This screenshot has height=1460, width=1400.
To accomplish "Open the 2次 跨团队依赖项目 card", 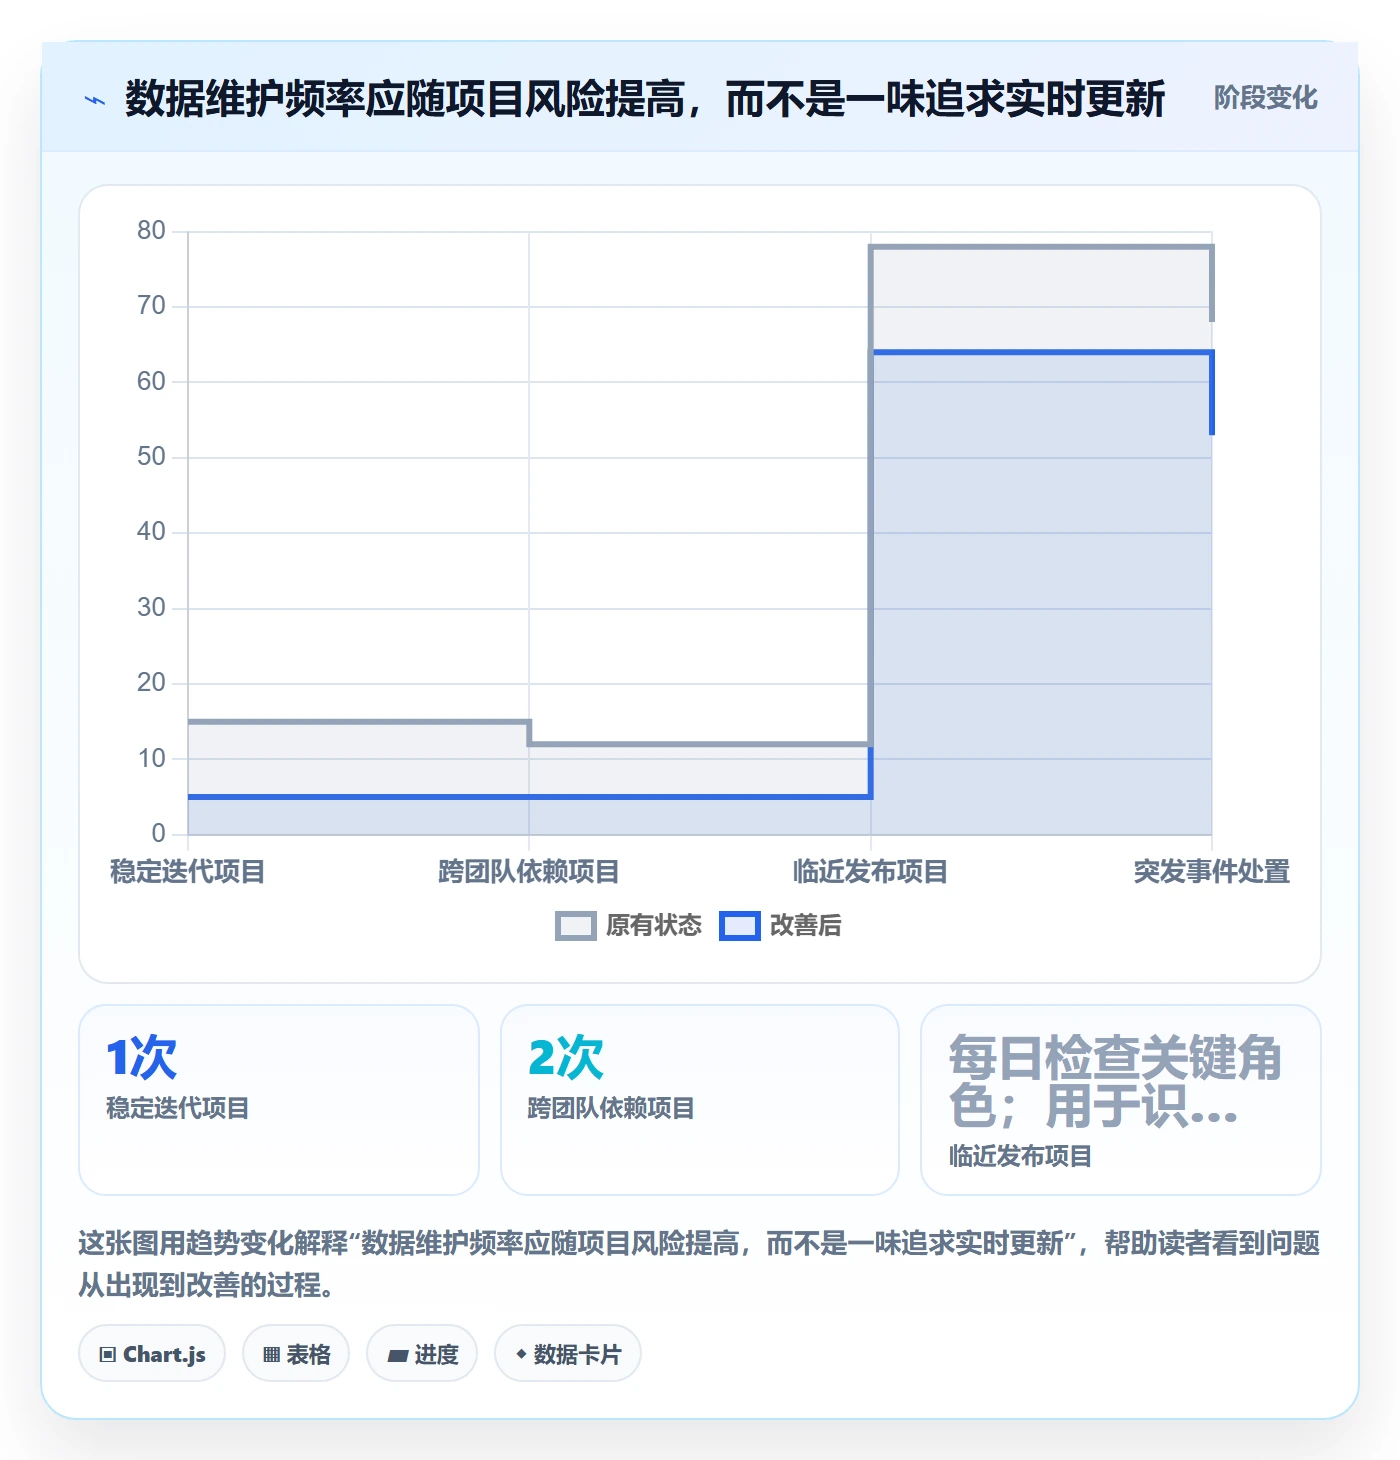I will (x=700, y=1100).
